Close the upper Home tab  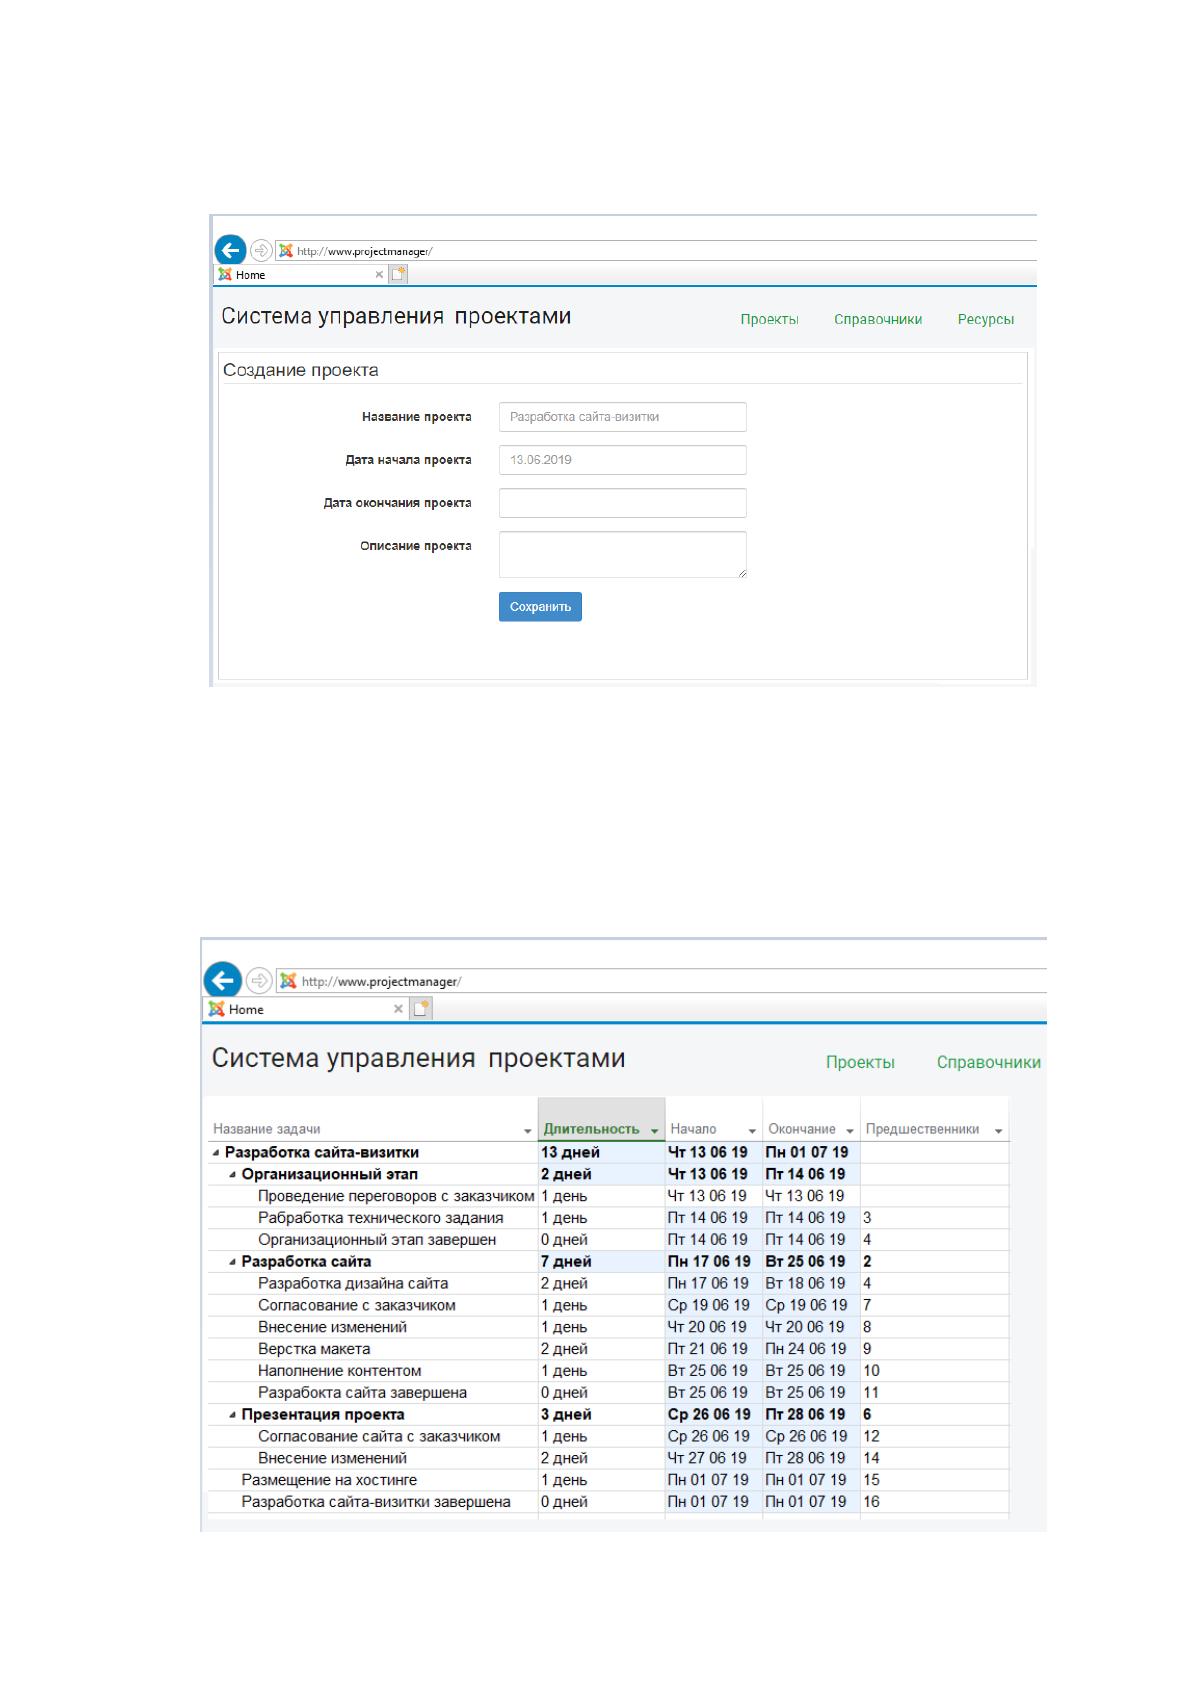pos(379,275)
